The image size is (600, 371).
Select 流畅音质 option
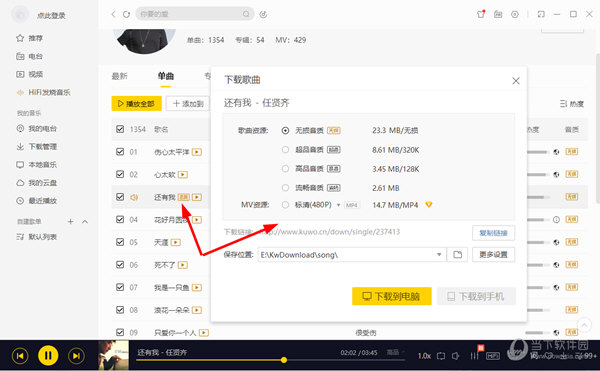[285, 188]
